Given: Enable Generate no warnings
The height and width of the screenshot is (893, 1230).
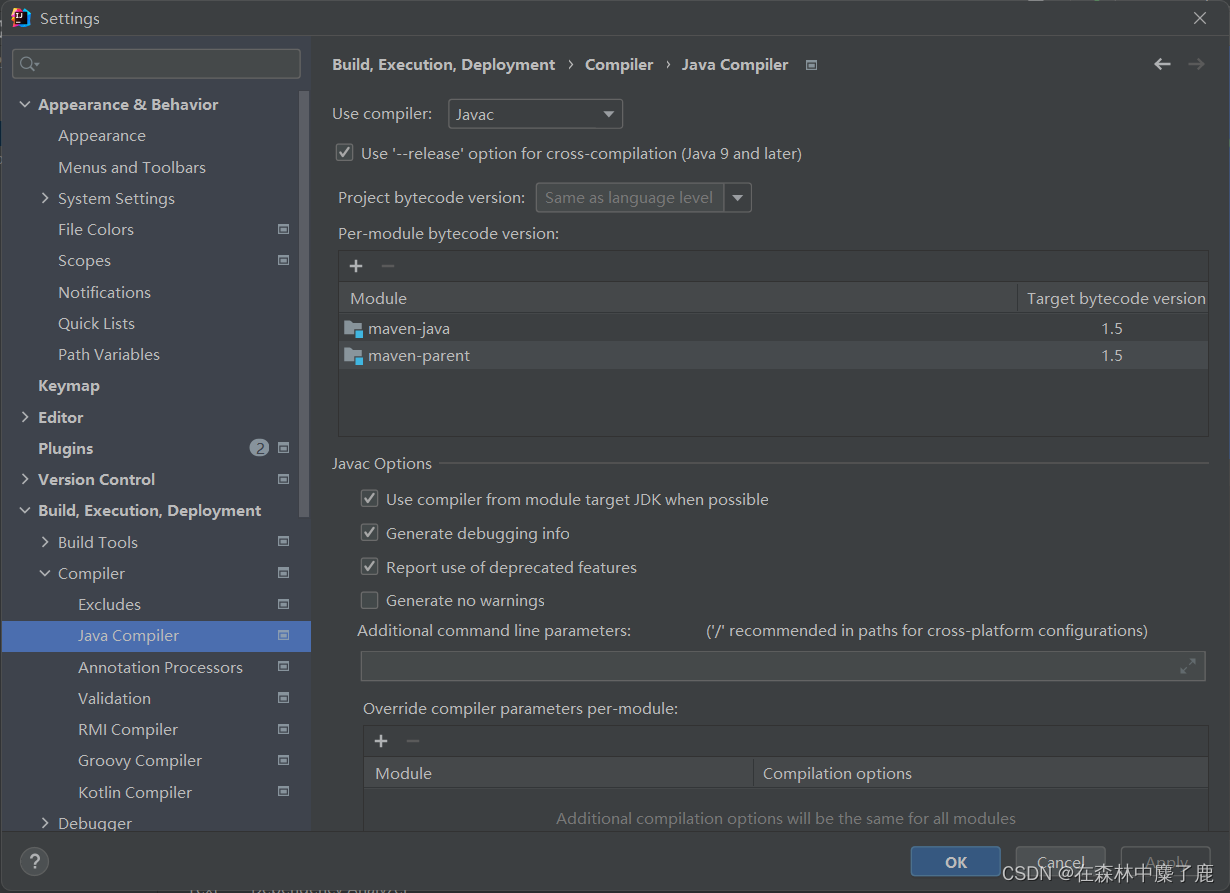Looking at the screenshot, I should (x=369, y=600).
